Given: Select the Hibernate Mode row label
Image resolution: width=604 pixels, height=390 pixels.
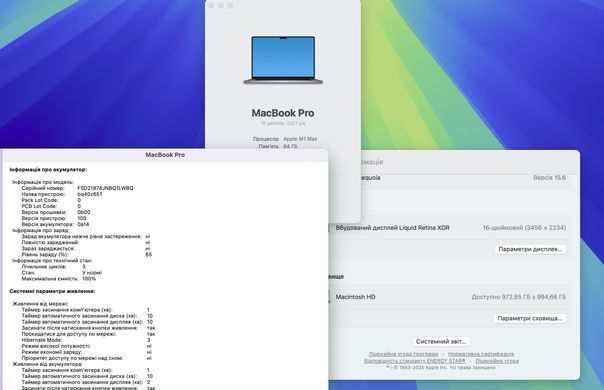Looking at the screenshot, I should [x=42, y=340].
